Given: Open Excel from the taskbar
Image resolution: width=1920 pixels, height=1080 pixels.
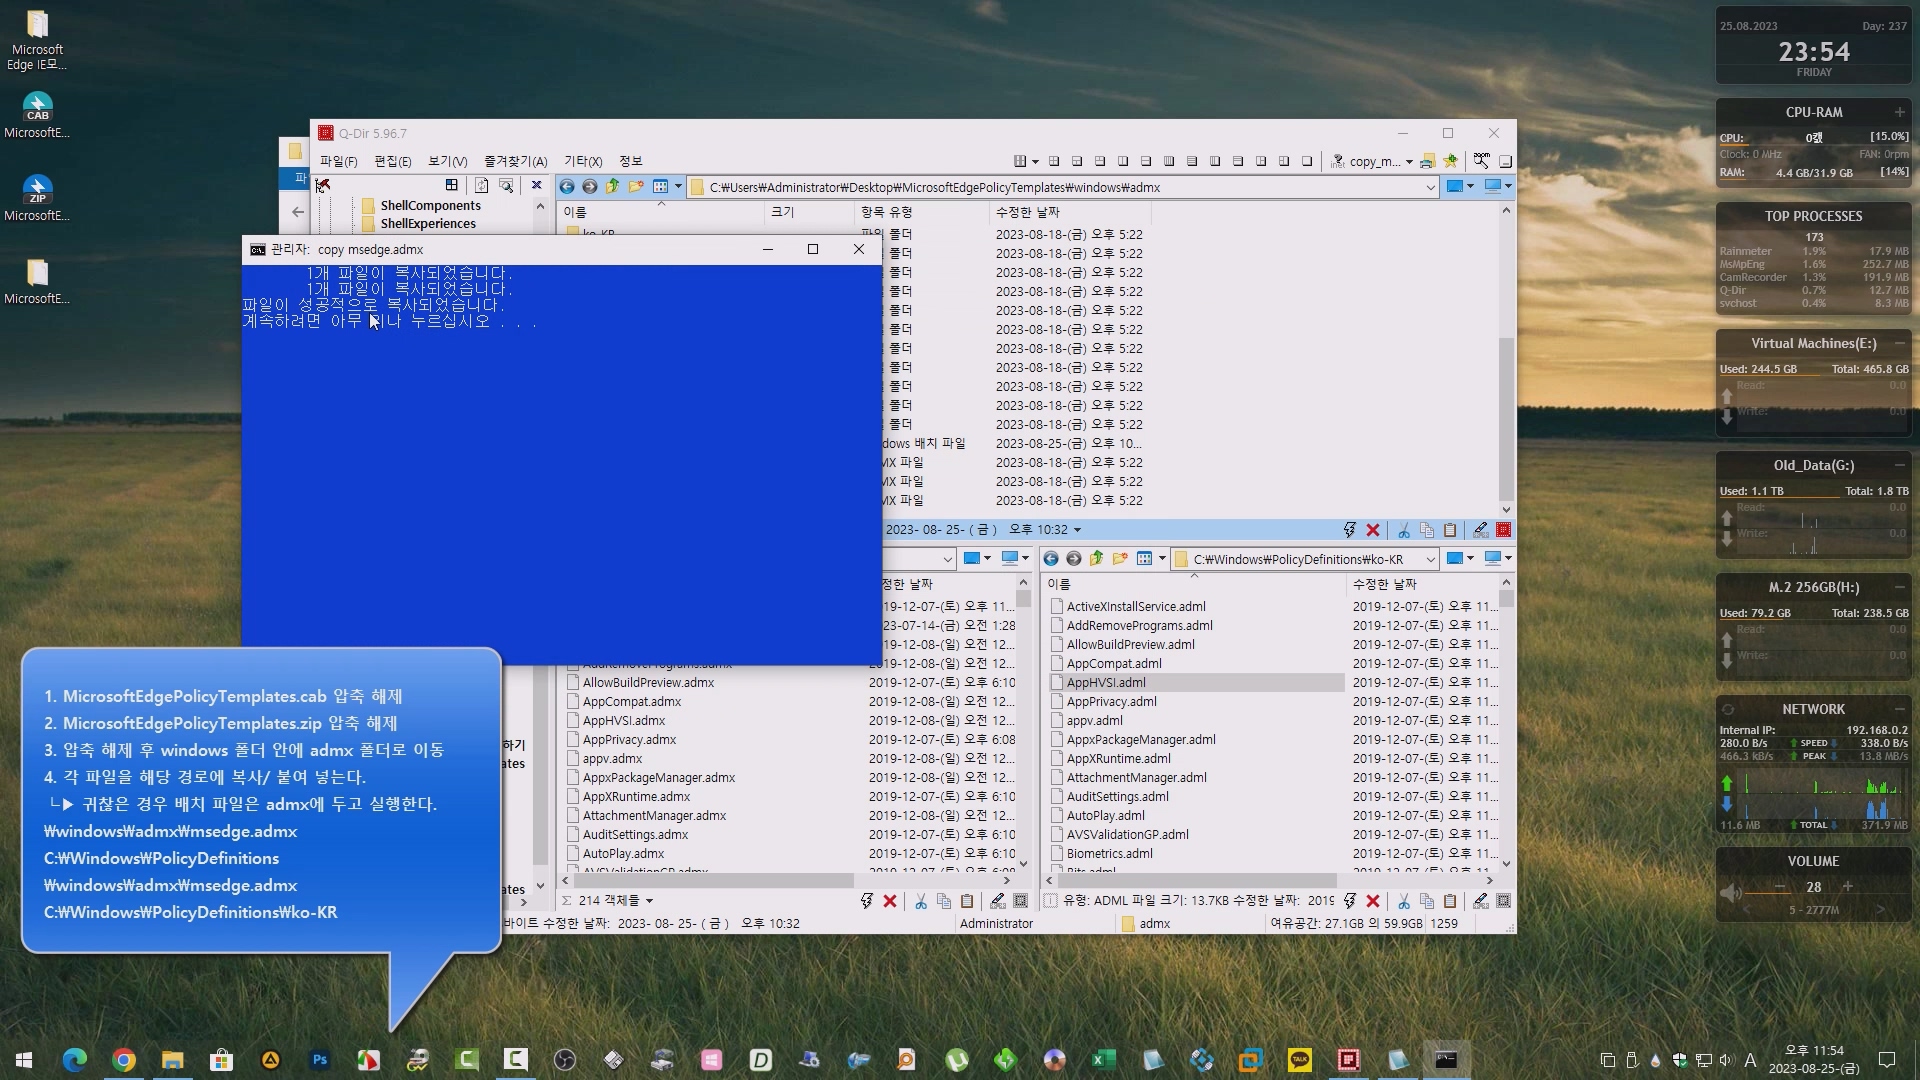Looking at the screenshot, I should tap(1103, 1060).
